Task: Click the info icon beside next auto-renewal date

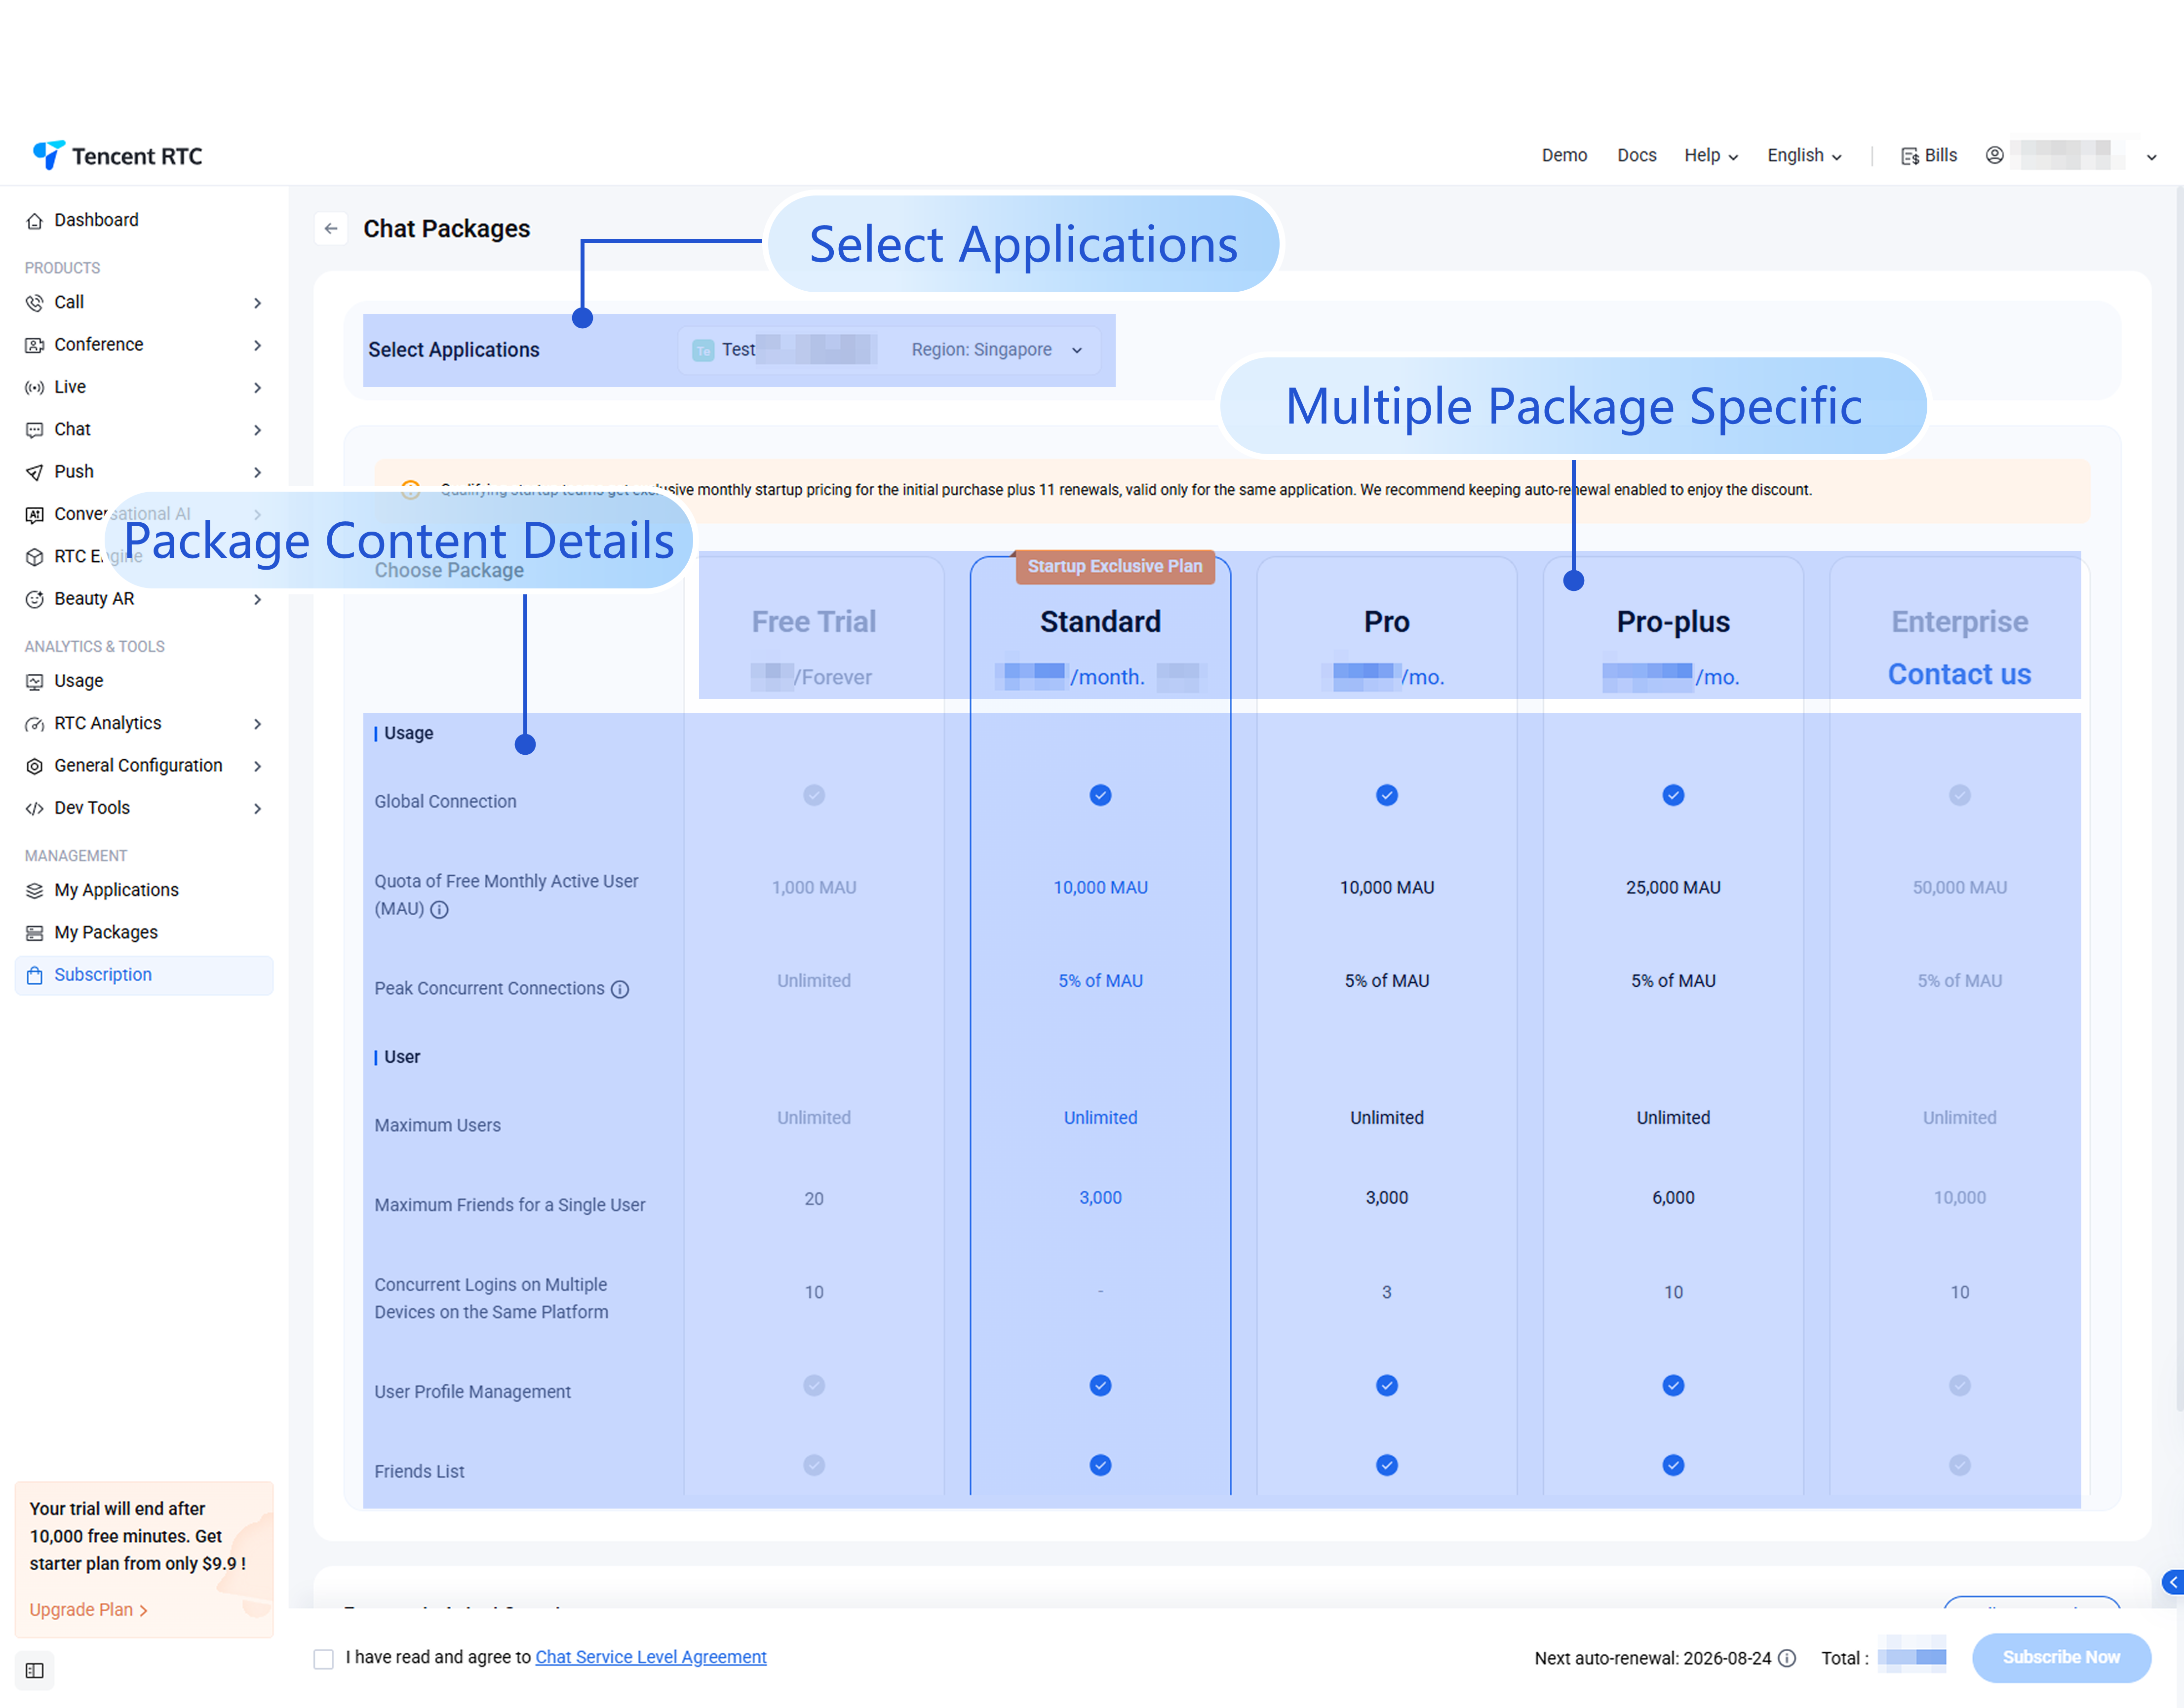Action: pos(1788,1659)
